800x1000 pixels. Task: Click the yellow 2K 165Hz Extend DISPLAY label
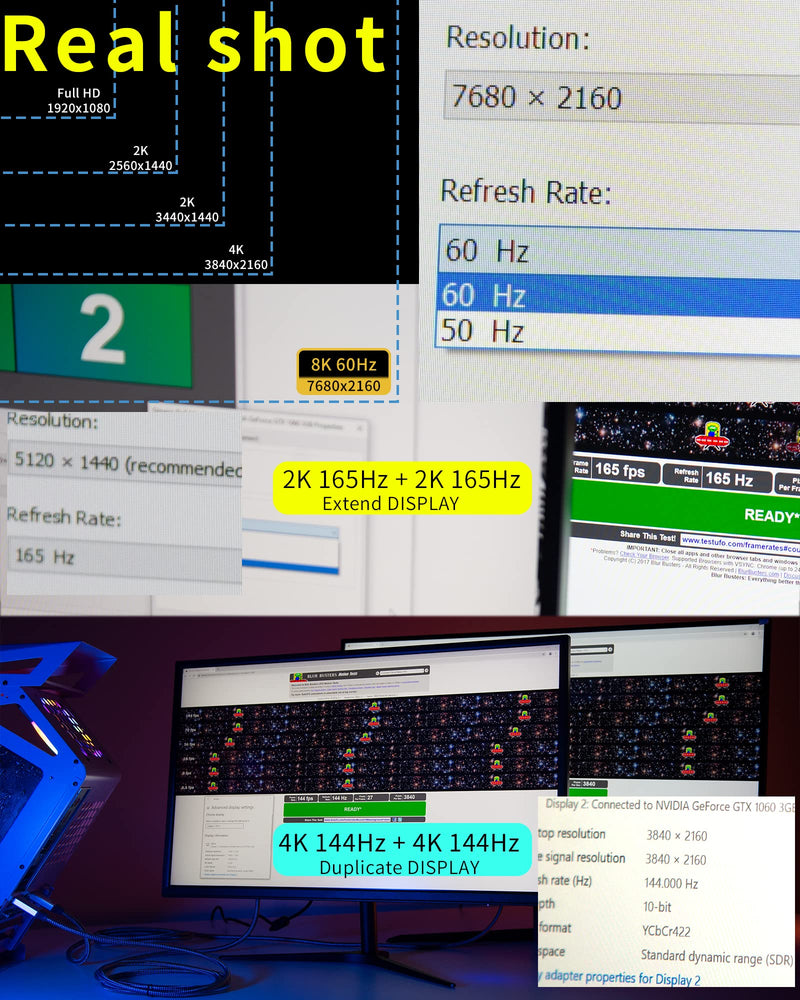coord(402,489)
